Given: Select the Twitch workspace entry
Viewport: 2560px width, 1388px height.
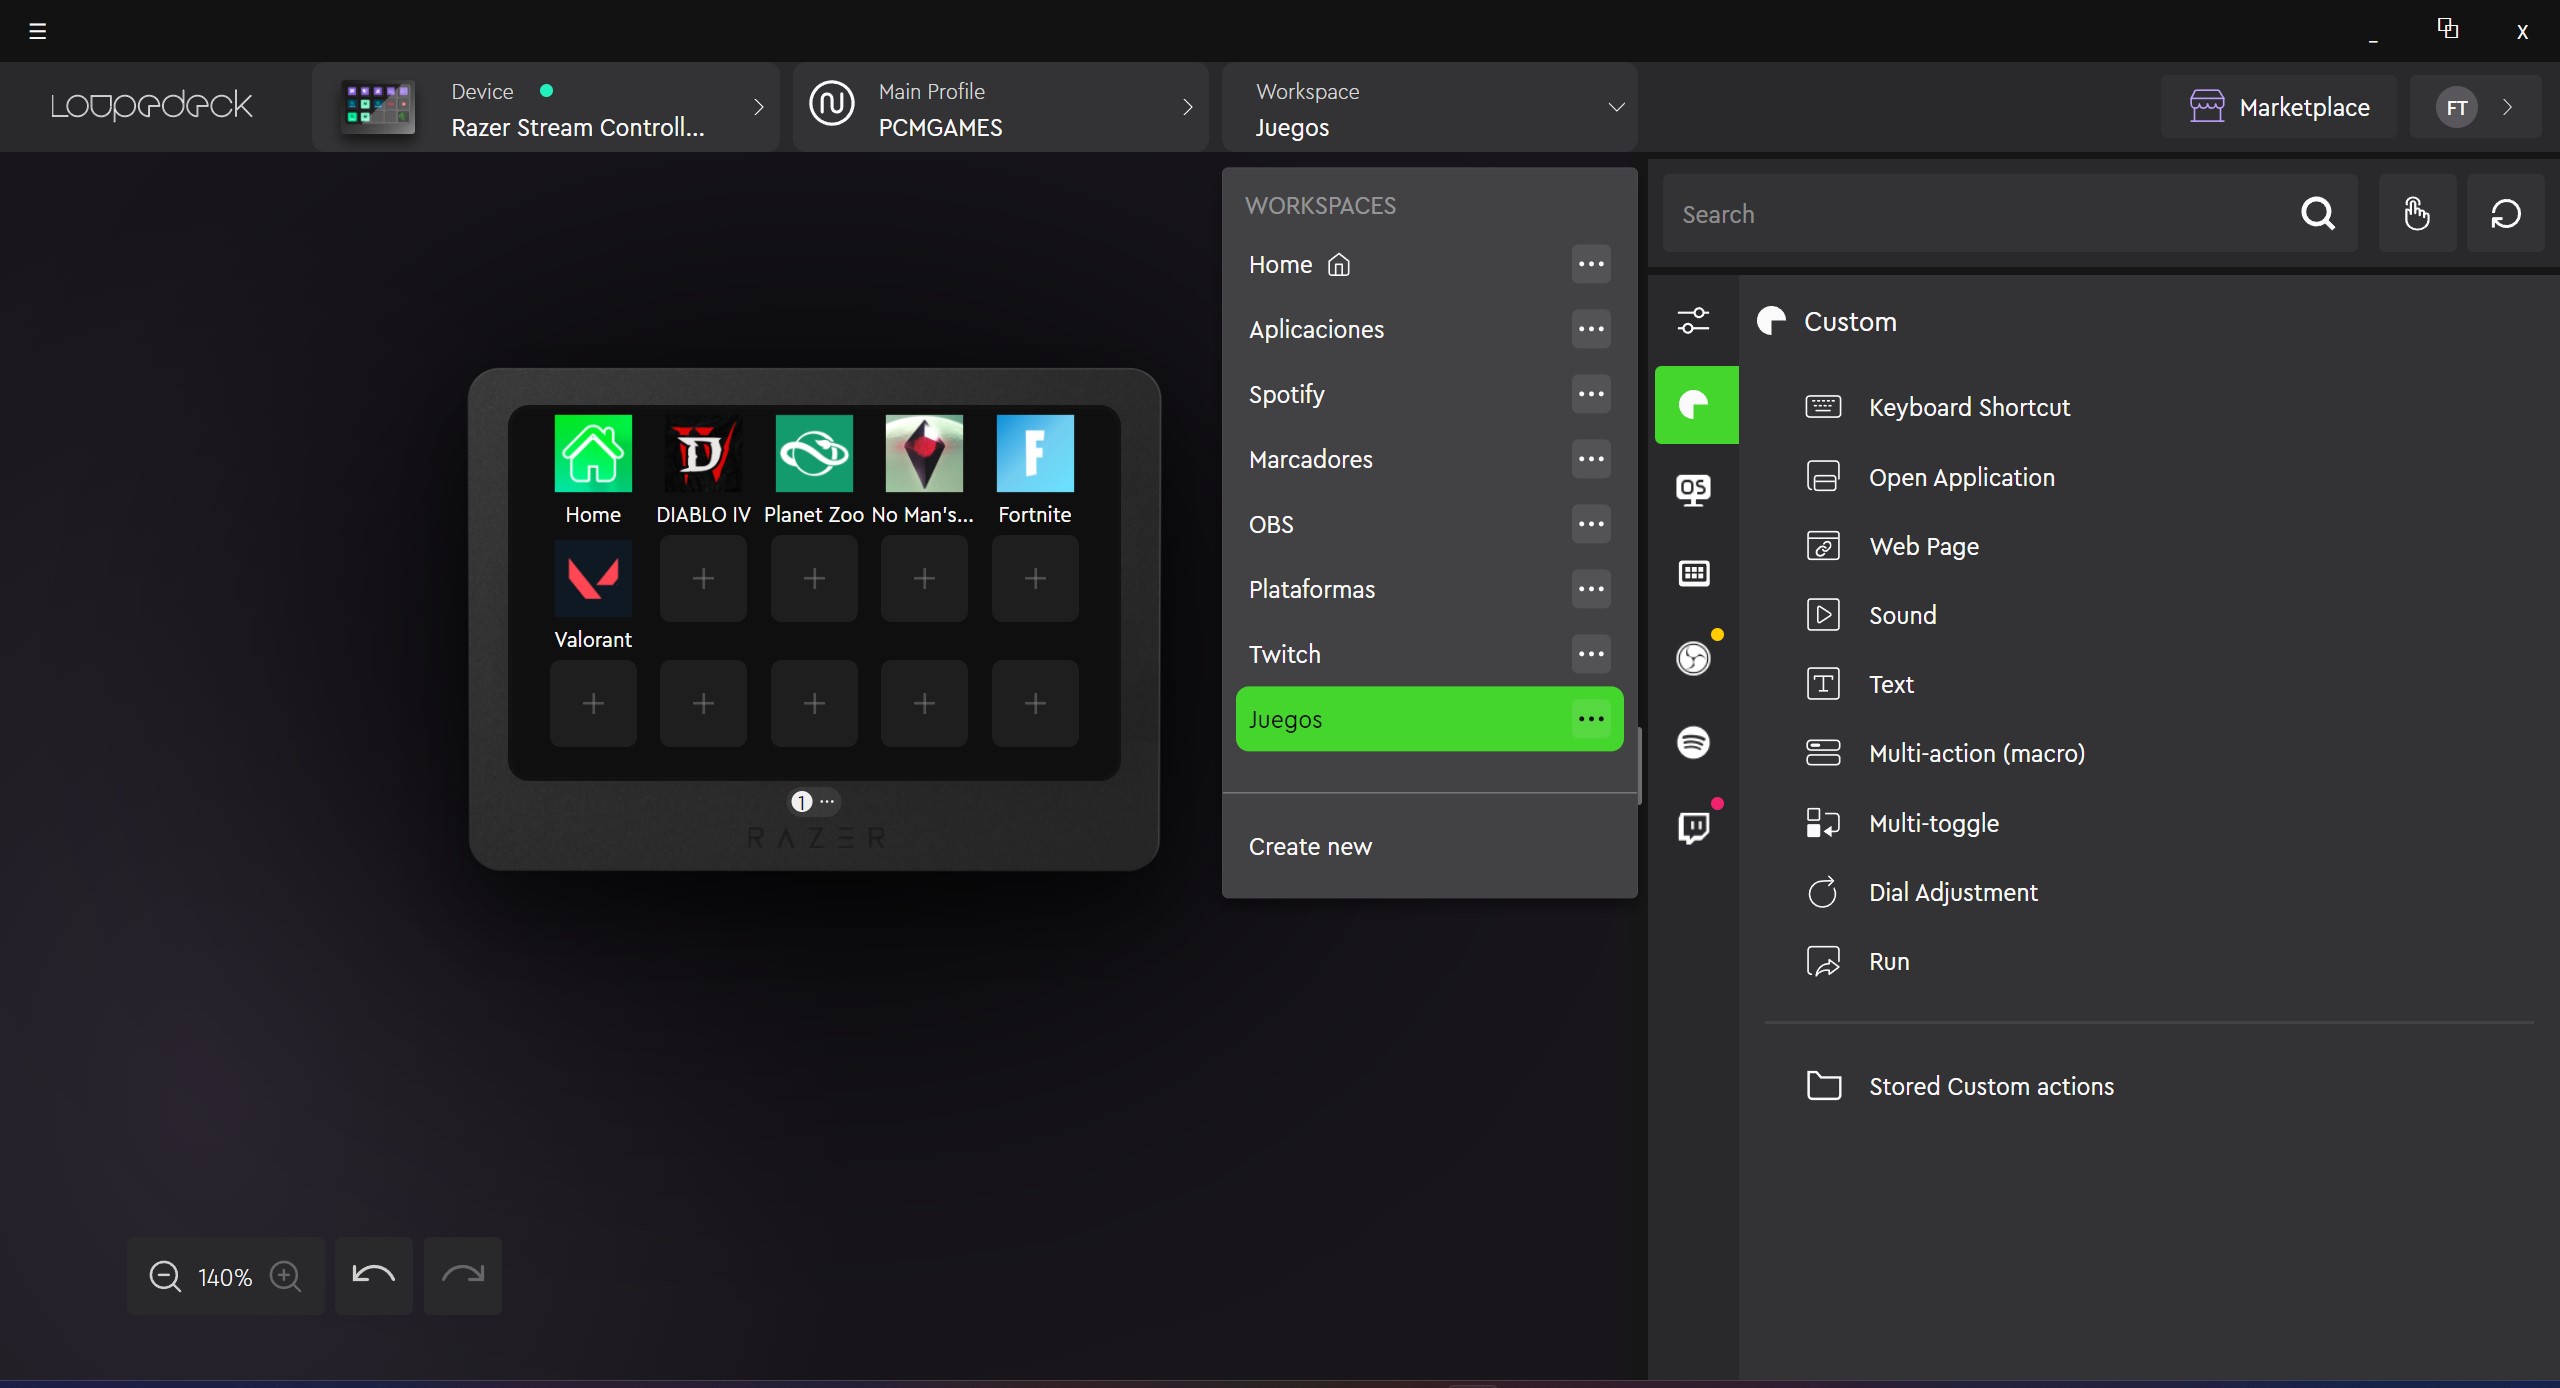Looking at the screenshot, I should click(x=1283, y=653).
